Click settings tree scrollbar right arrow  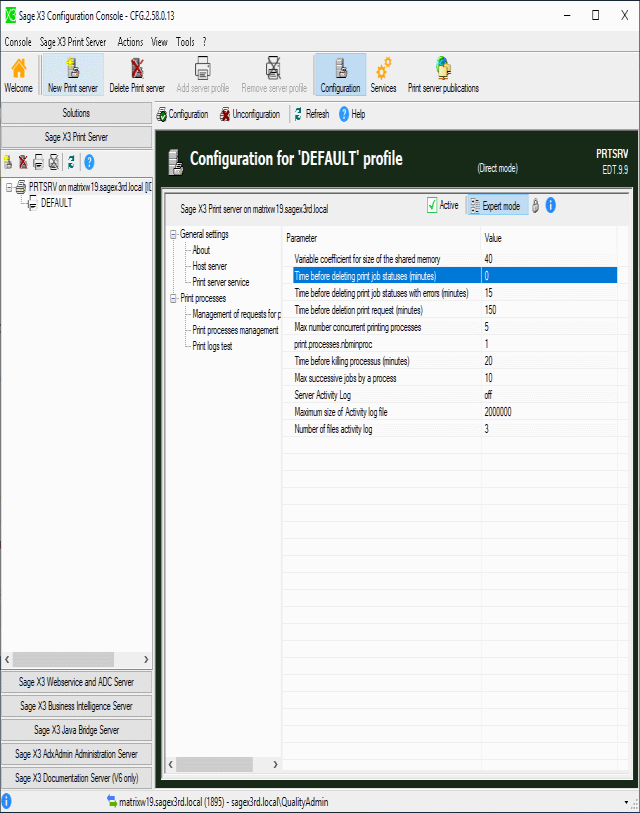pos(275,764)
